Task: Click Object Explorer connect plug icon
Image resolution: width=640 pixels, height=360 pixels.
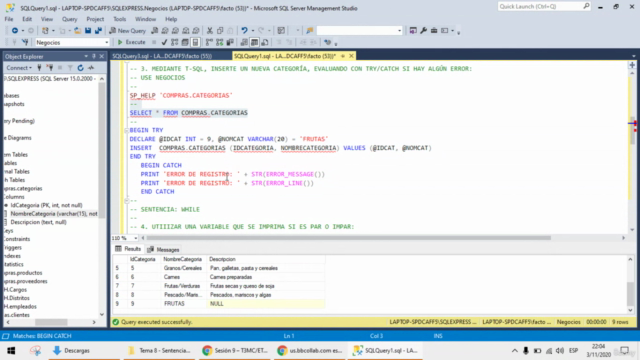Action: coord(40,68)
